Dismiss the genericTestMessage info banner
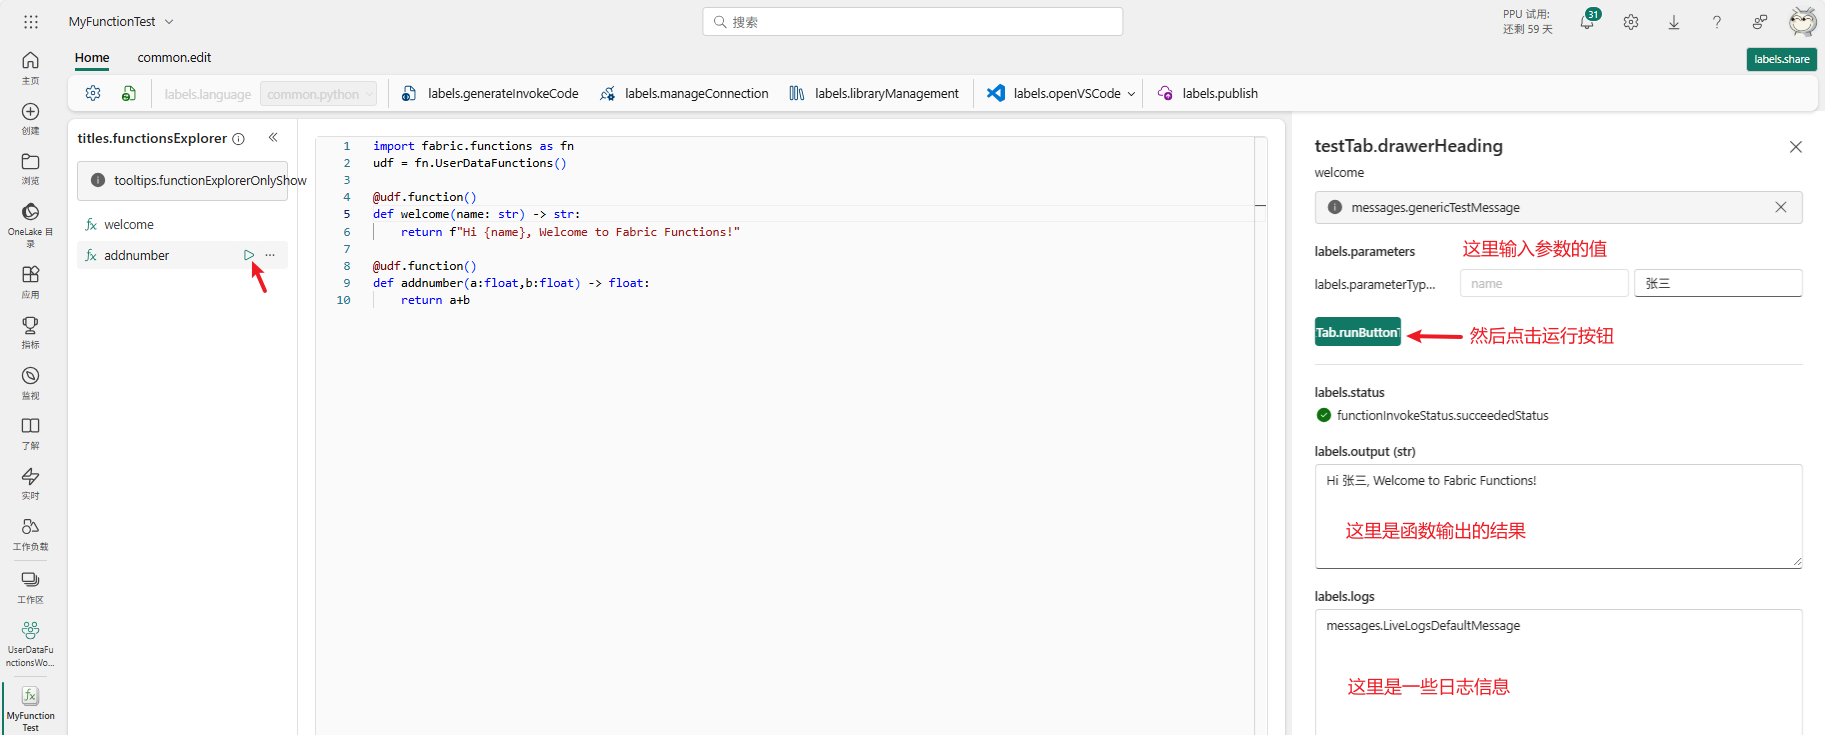Viewport: 1825px width, 735px height. [x=1781, y=207]
